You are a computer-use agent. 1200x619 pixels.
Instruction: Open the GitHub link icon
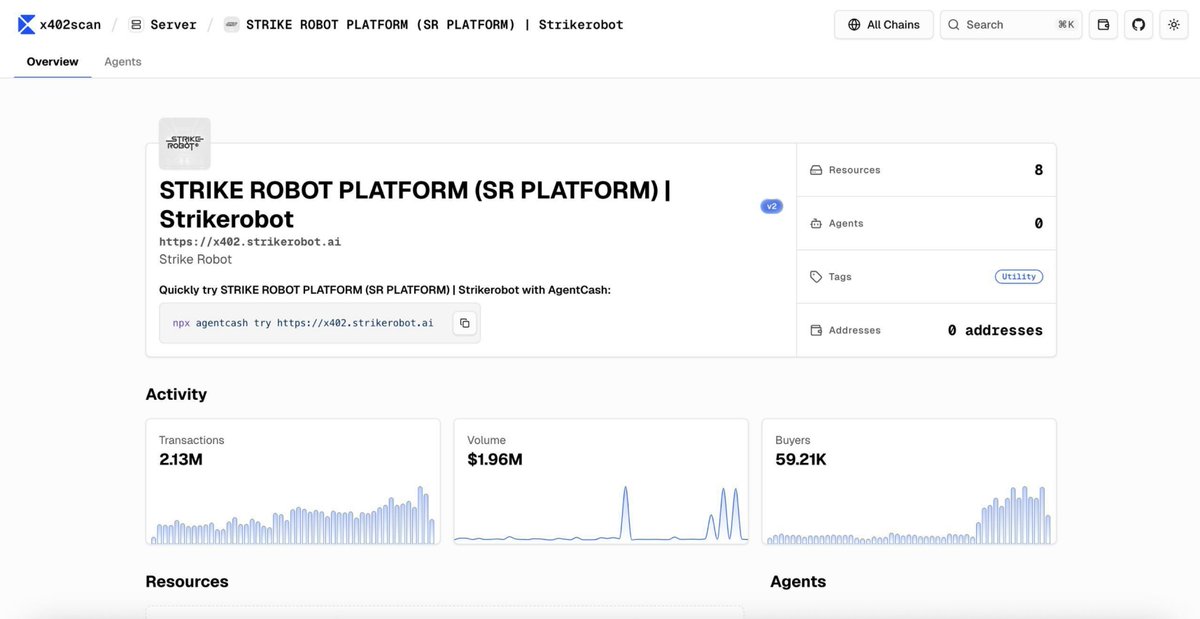click(1138, 24)
